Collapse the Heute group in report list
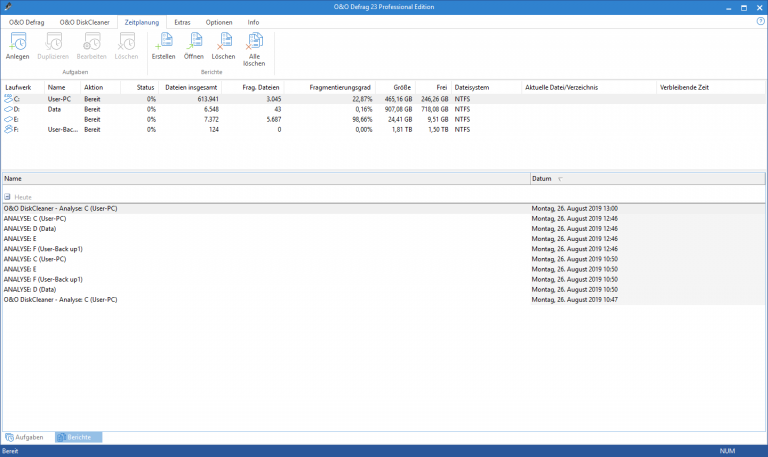768x457 pixels. point(9,197)
